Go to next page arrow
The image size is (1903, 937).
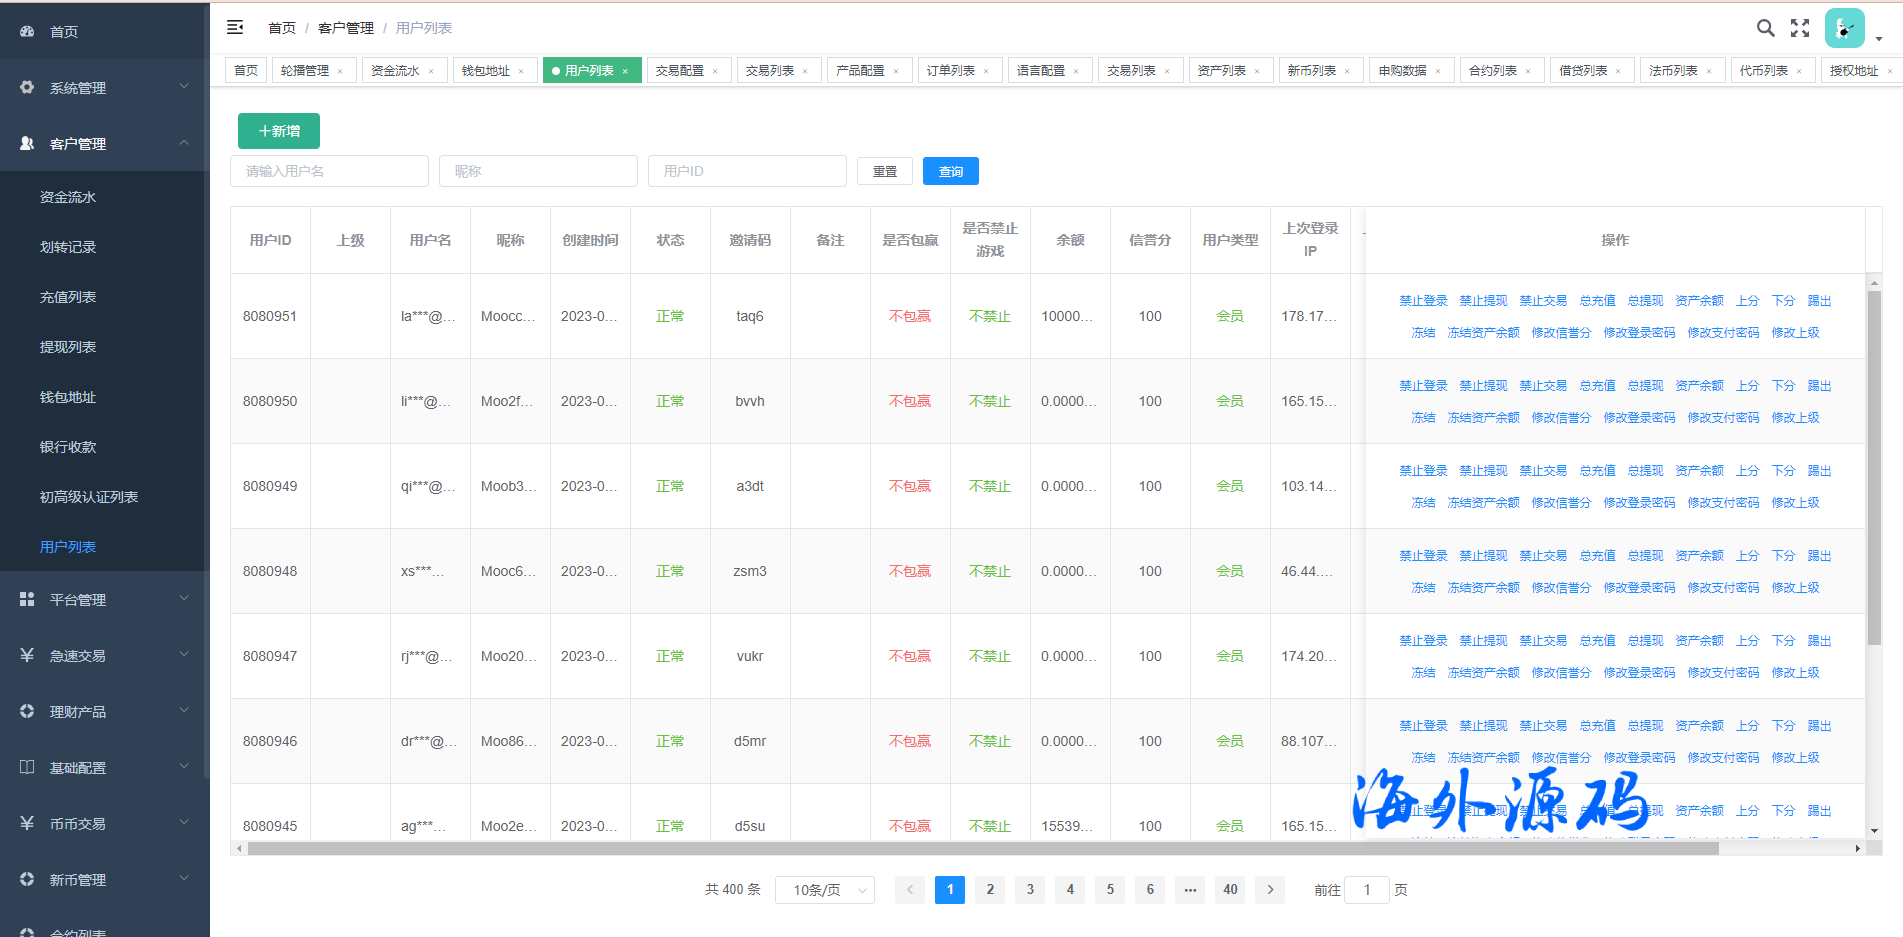tap(1270, 889)
